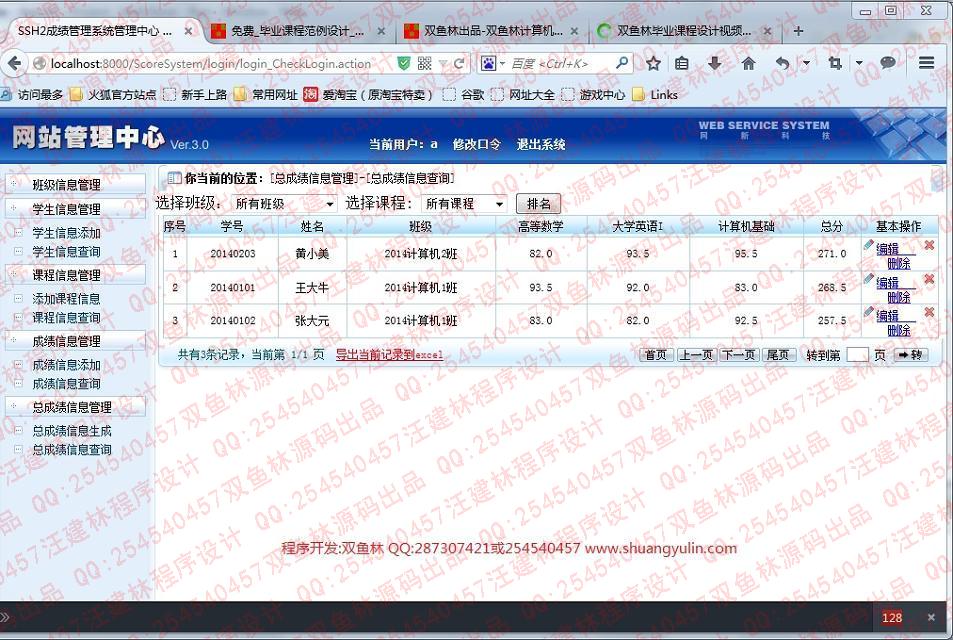953x640 pixels.
Task: Click the red delete X for 王大牛
Action: 929,278
